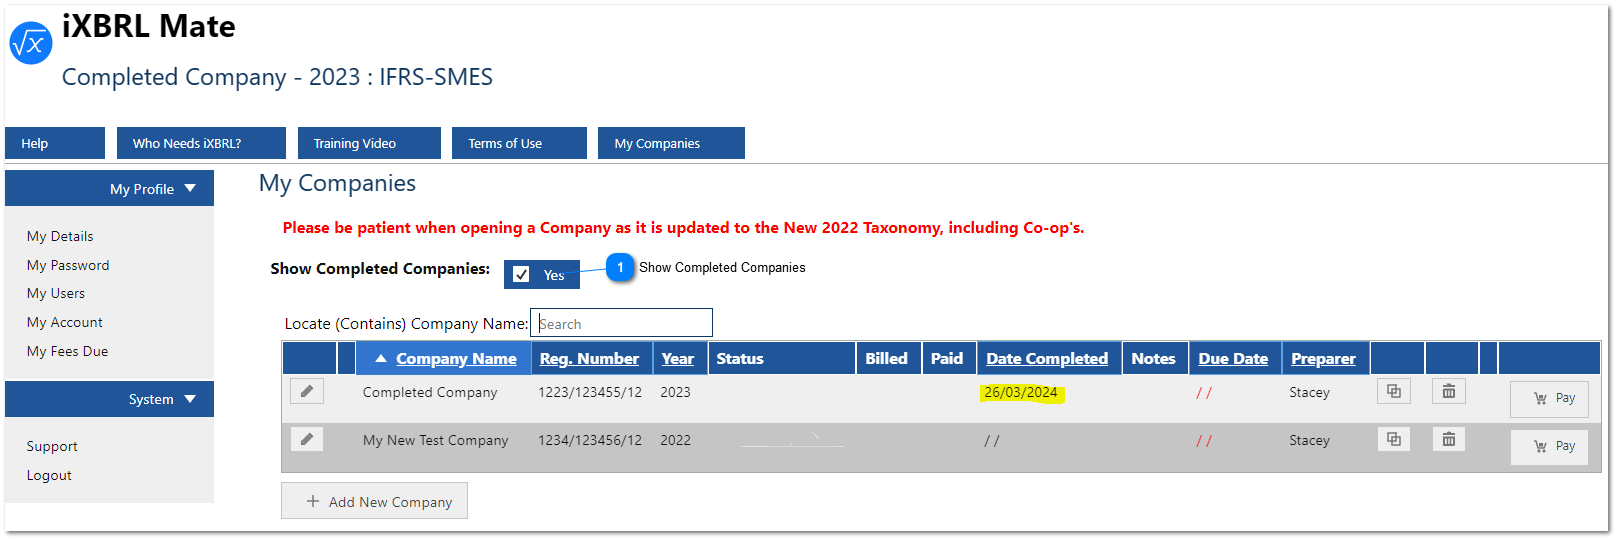This screenshot has width=1617, height=540.
Task: Click the Paid column header
Action: [947, 358]
